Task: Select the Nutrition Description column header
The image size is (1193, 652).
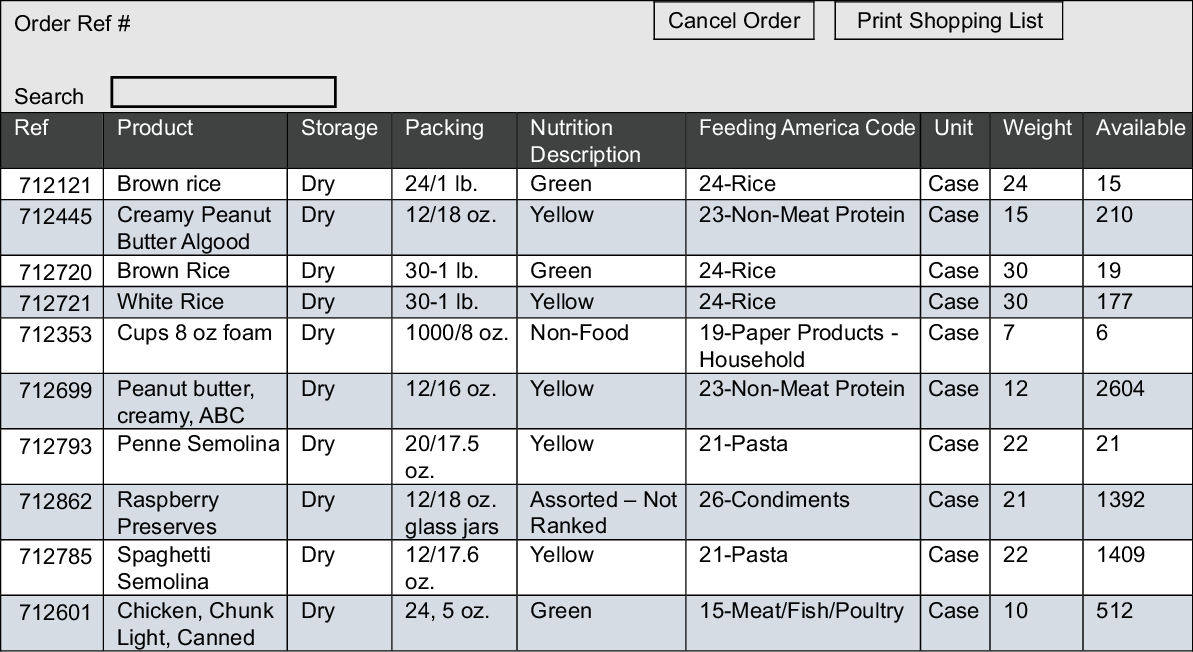Action: [585, 141]
